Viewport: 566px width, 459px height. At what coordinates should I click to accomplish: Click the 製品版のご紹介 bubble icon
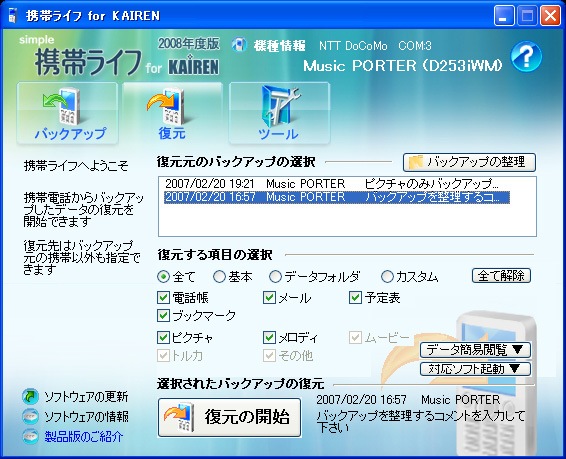30,436
